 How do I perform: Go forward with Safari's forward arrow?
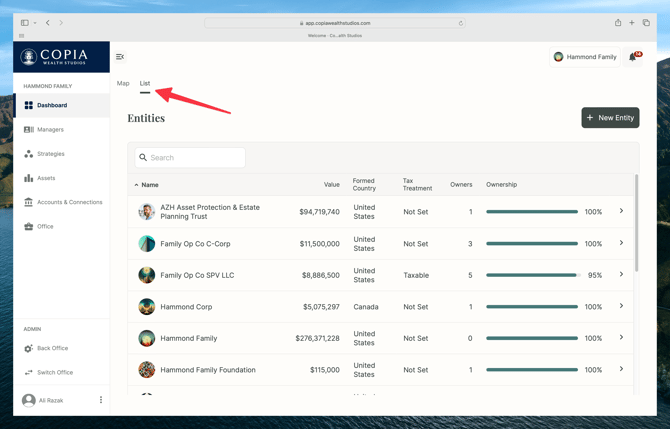point(61,23)
